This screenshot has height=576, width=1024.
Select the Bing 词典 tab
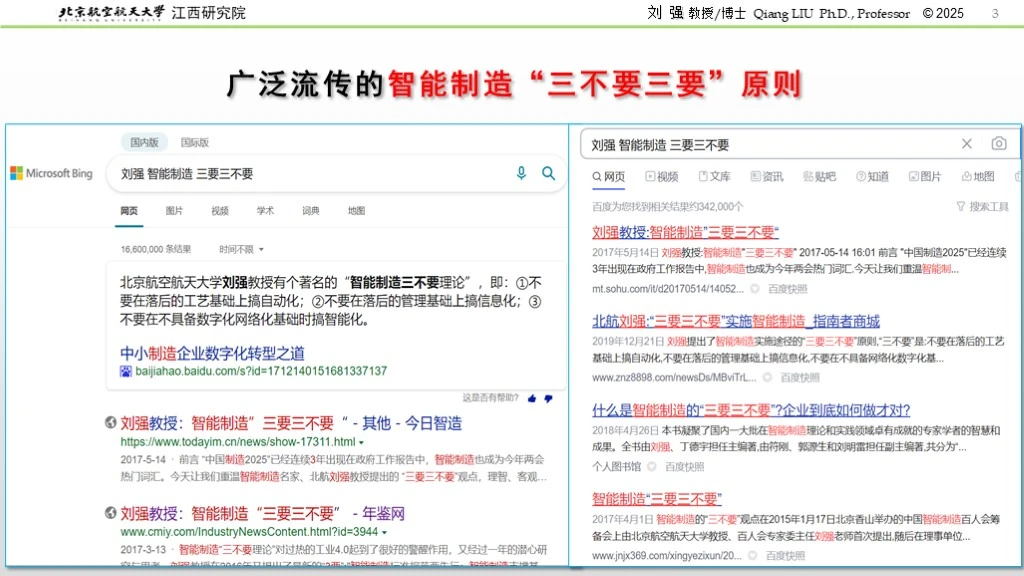(x=311, y=211)
